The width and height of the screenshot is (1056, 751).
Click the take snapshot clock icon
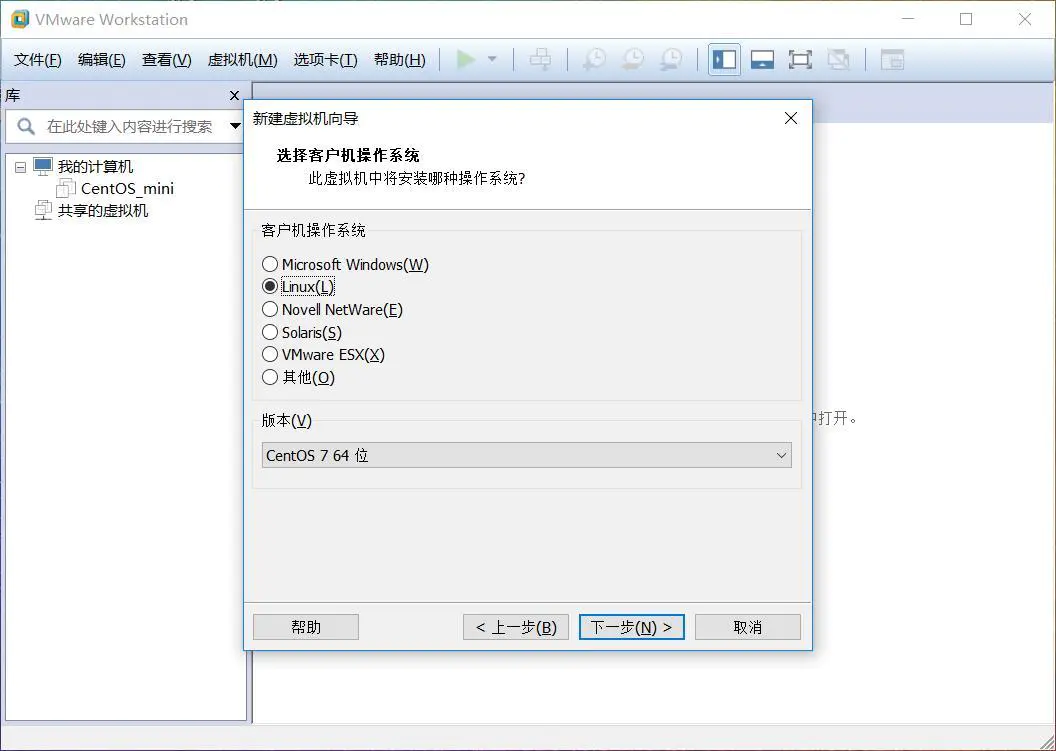coord(594,59)
